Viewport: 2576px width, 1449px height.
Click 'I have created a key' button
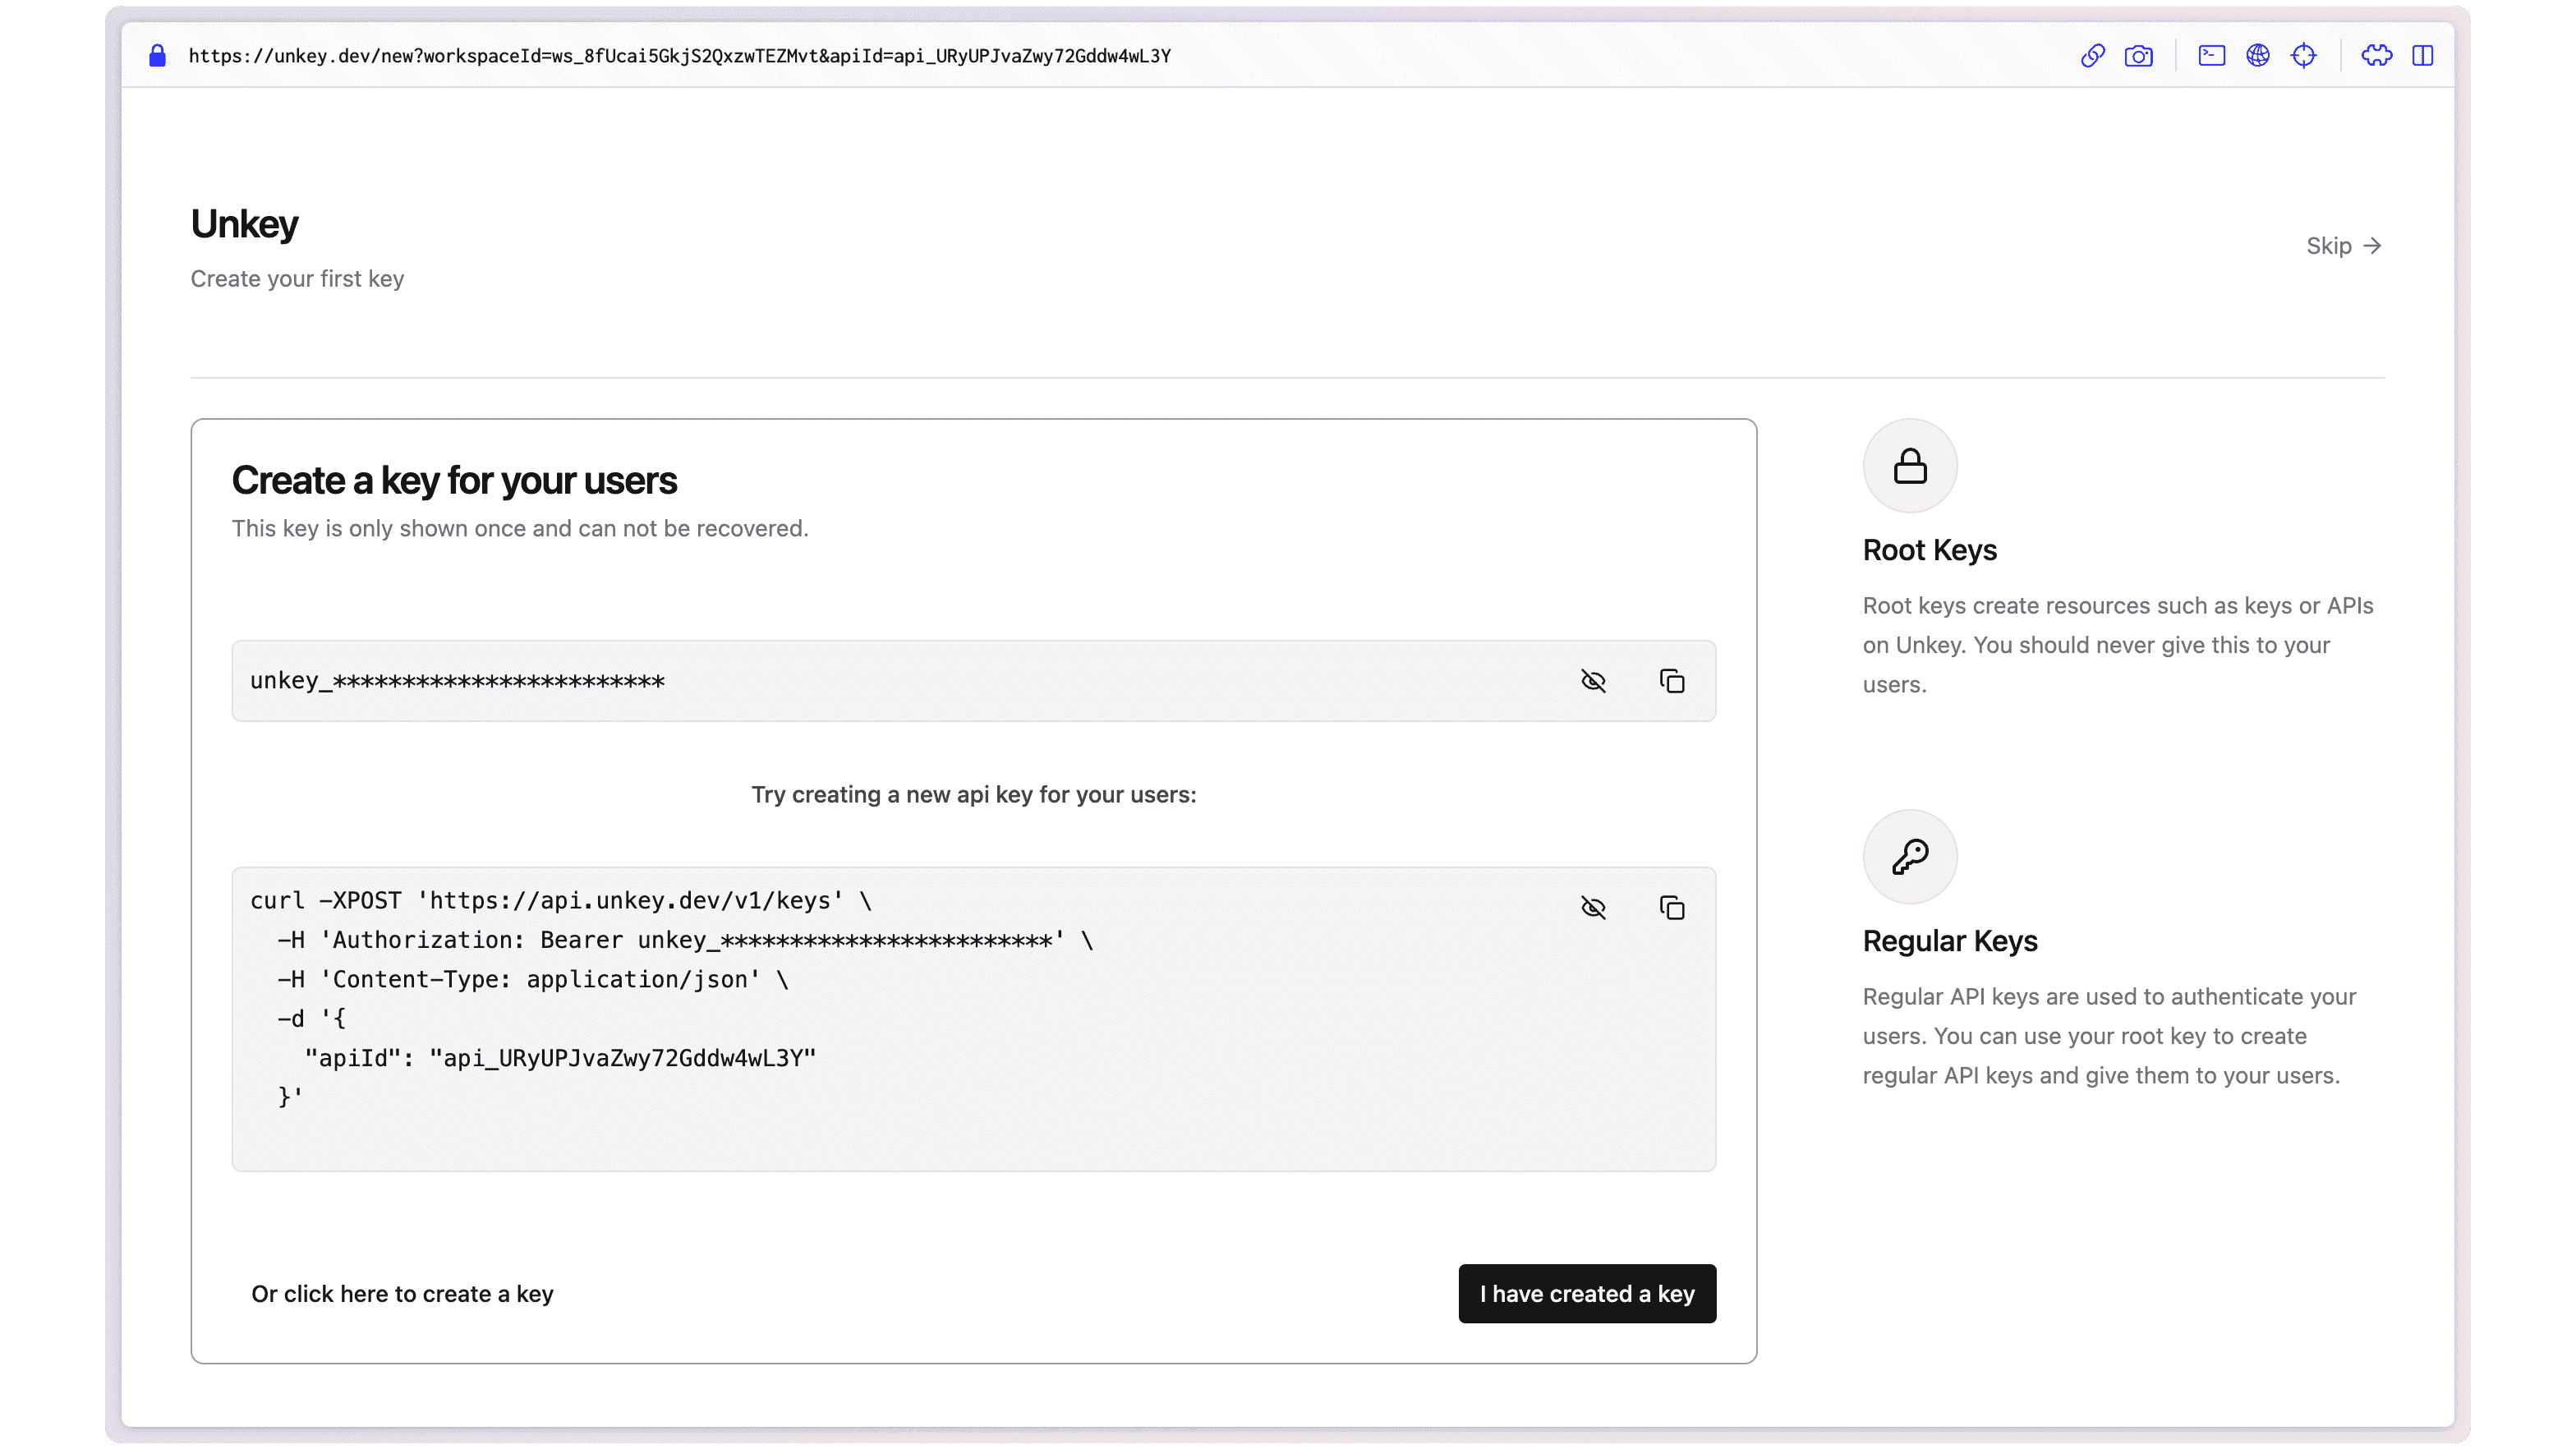pos(1587,1293)
